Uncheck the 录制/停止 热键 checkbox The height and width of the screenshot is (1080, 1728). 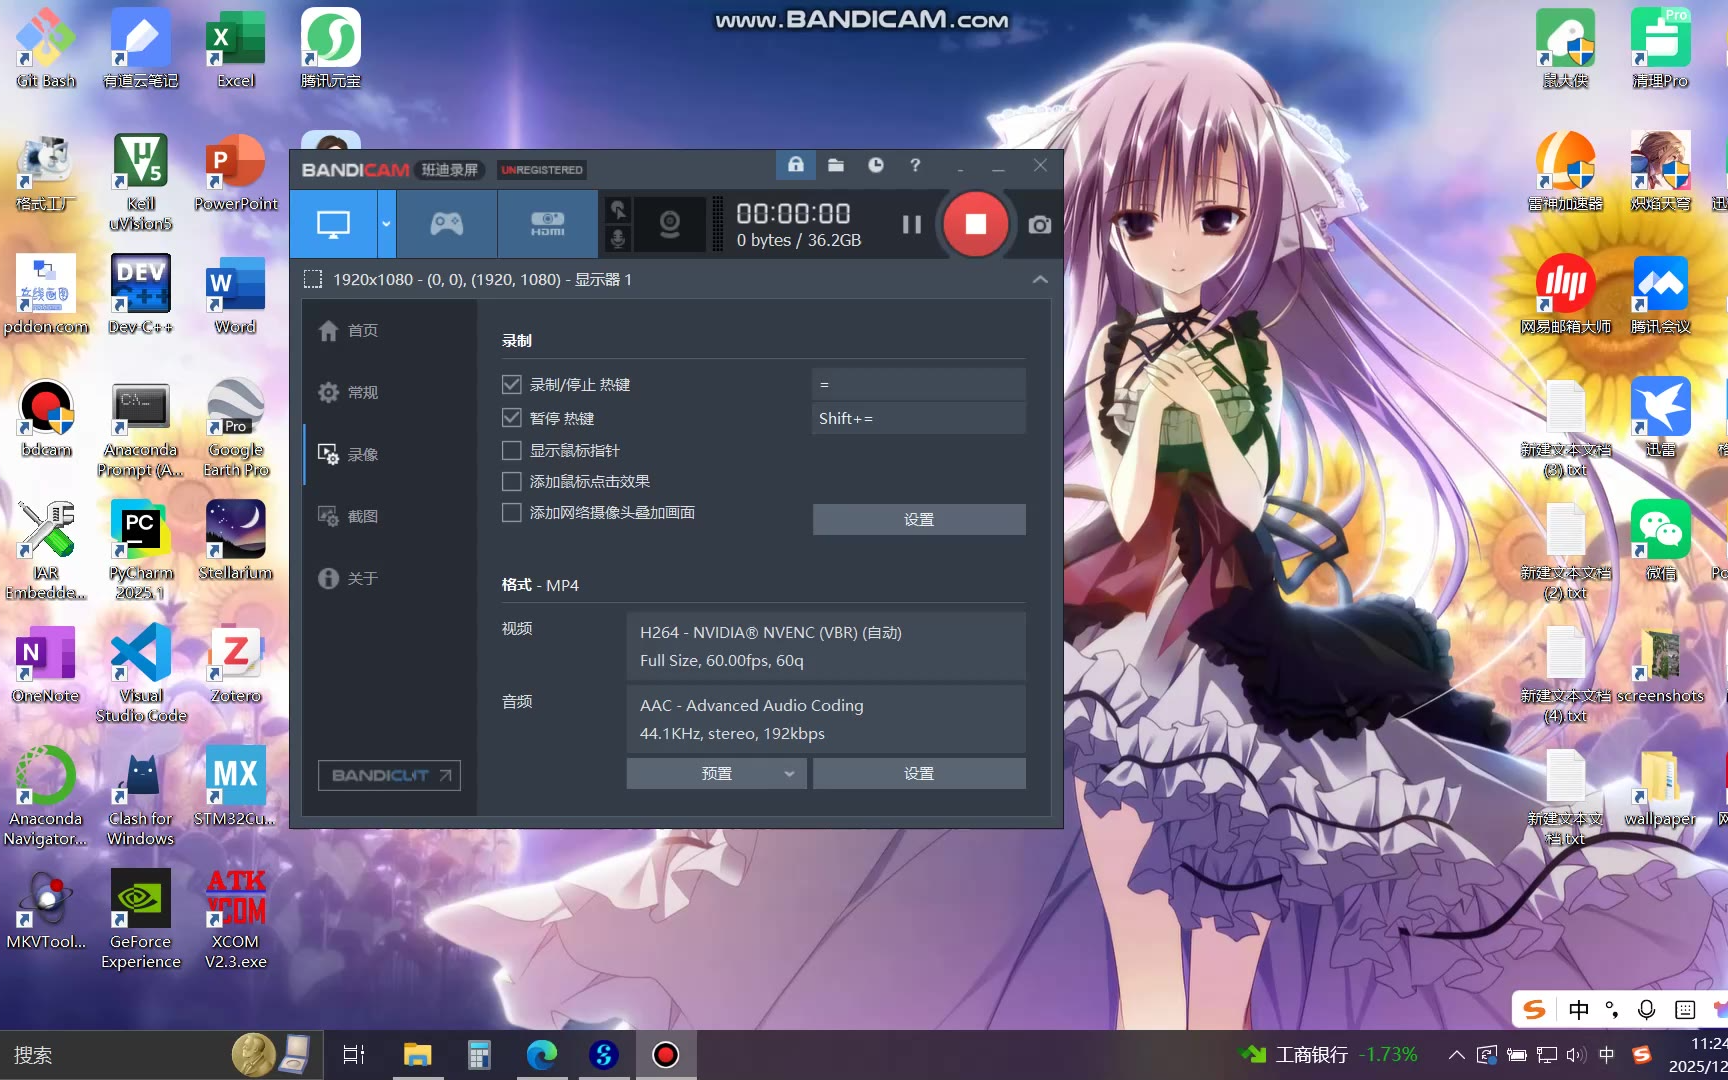pyautogui.click(x=512, y=385)
